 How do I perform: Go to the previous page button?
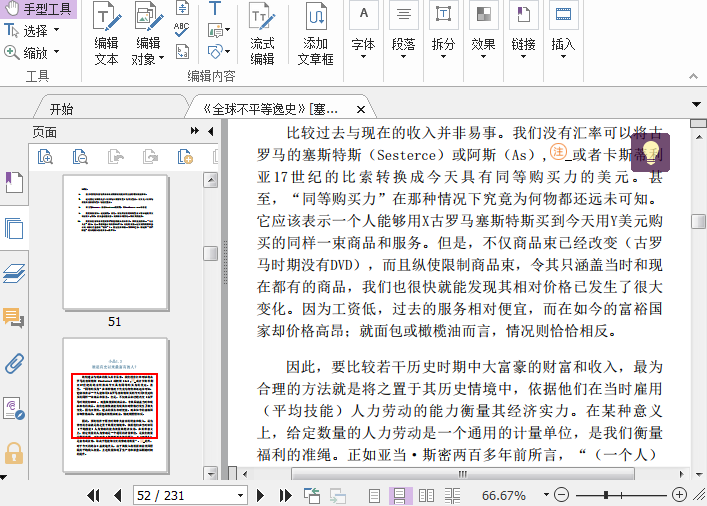[118, 496]
